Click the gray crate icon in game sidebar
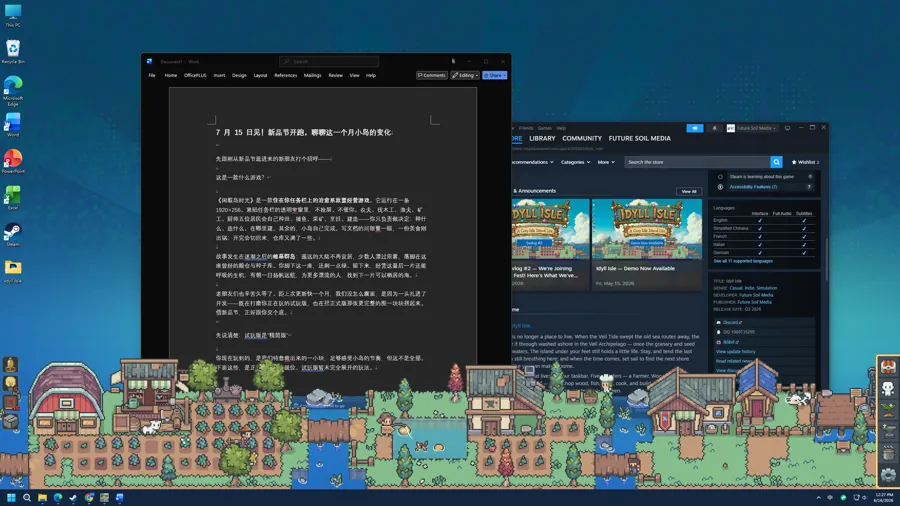The width and height of the screenshot is (900, 506). (x=10, y=421)
